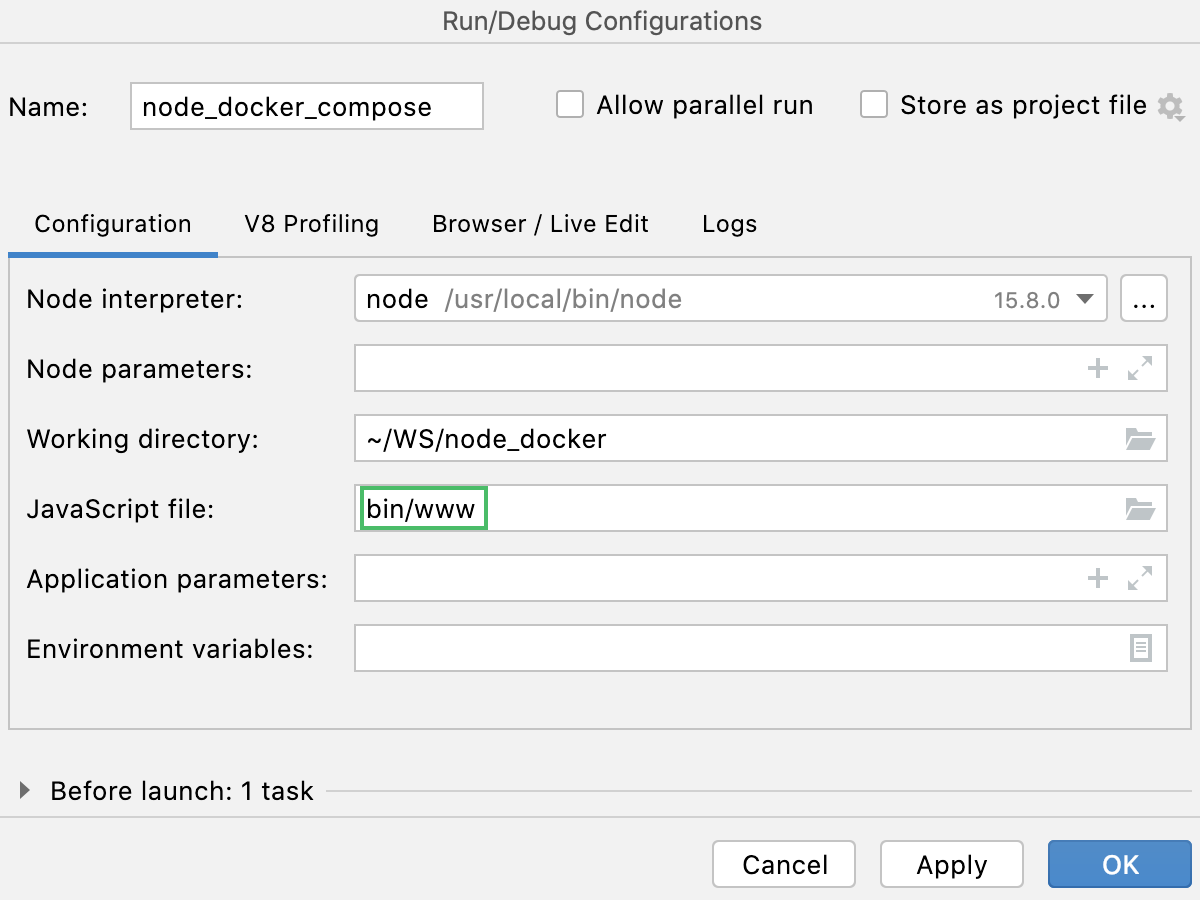Check Store as project file
This screenshot has width=1200, height=900.
[x=874, y=104]
